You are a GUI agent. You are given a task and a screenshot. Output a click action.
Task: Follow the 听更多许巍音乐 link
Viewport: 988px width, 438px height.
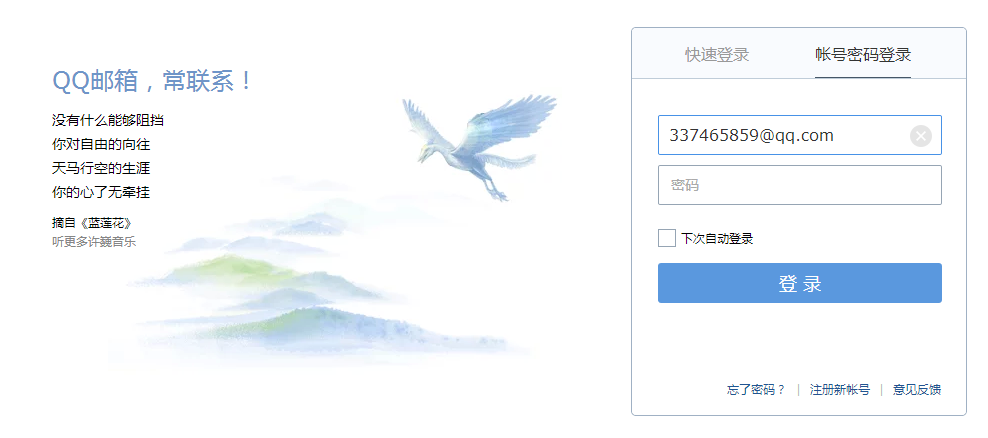[94, 241]
